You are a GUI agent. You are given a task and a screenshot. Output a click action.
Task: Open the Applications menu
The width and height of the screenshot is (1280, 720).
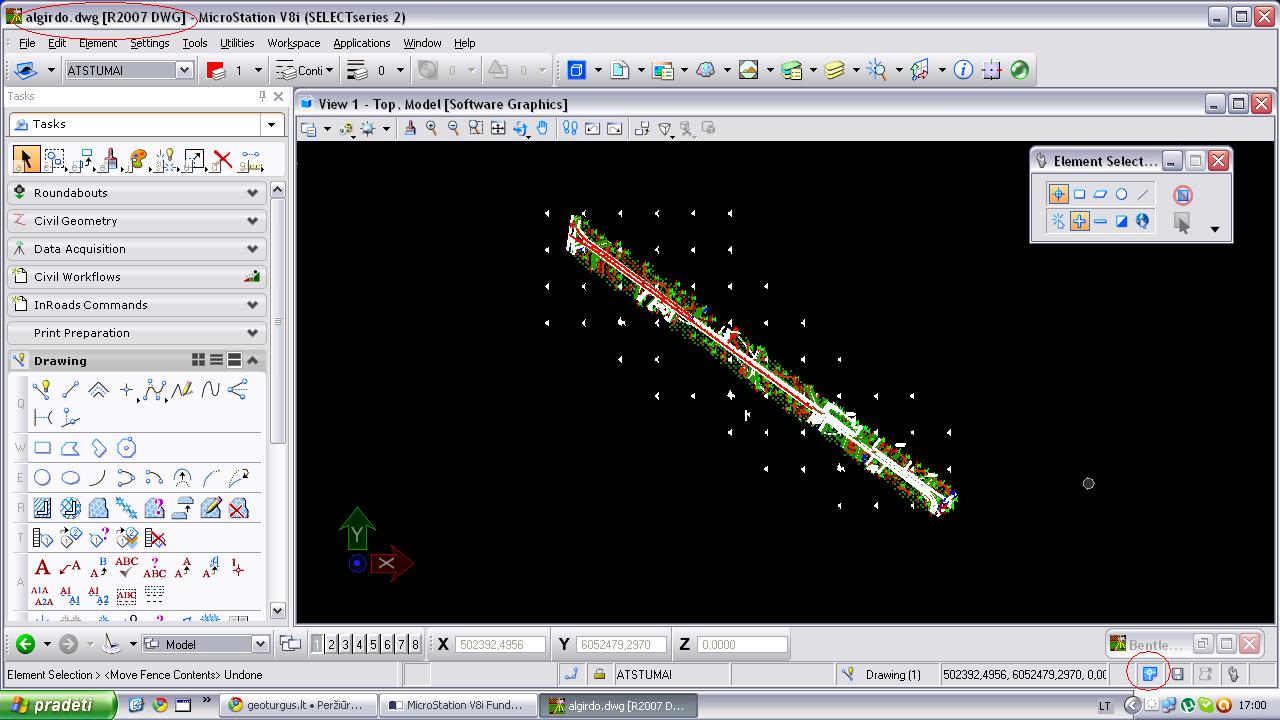pos(361,43)
